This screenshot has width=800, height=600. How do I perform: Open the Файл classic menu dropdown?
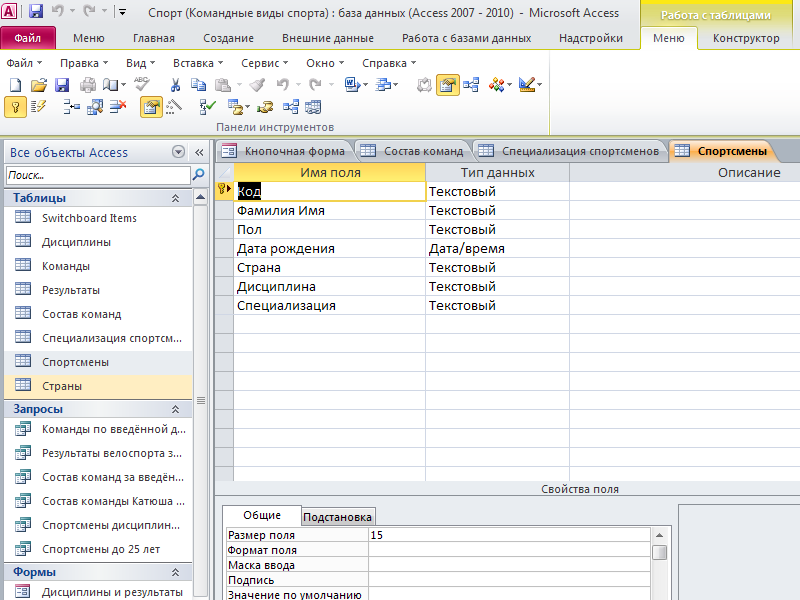[24, 63]
